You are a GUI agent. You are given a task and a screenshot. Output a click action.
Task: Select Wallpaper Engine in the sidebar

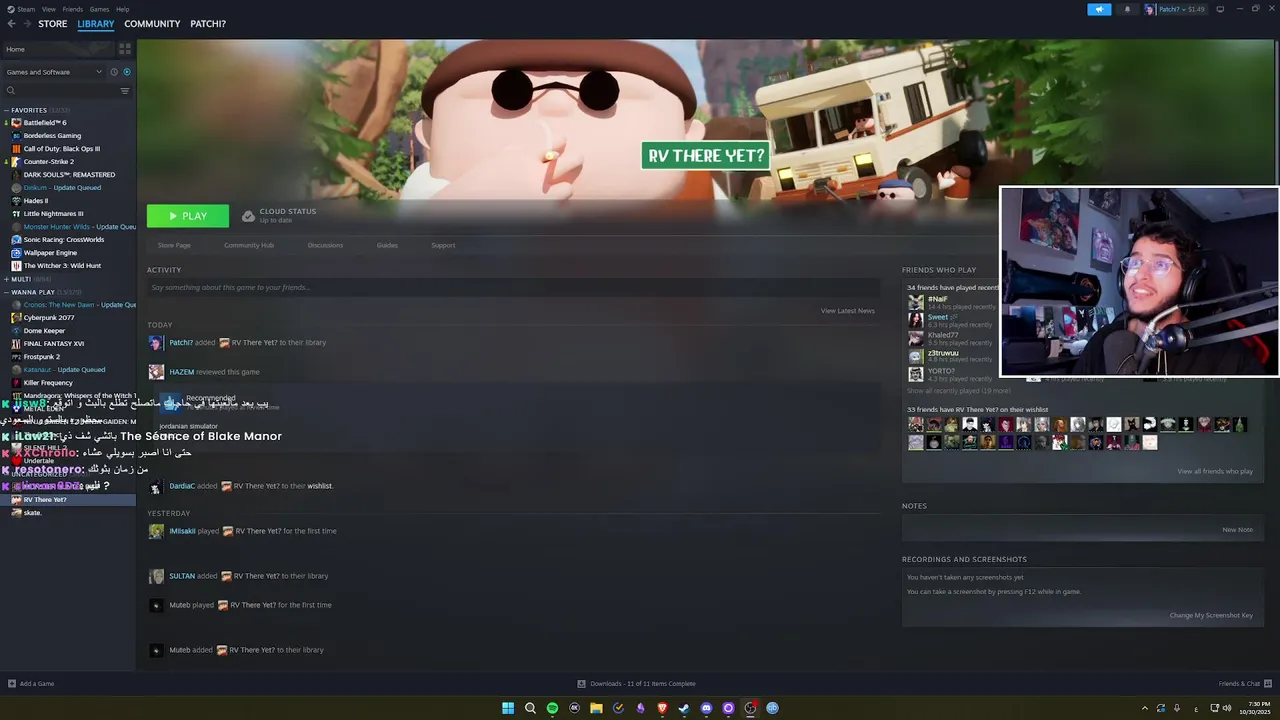pos(50,253)
